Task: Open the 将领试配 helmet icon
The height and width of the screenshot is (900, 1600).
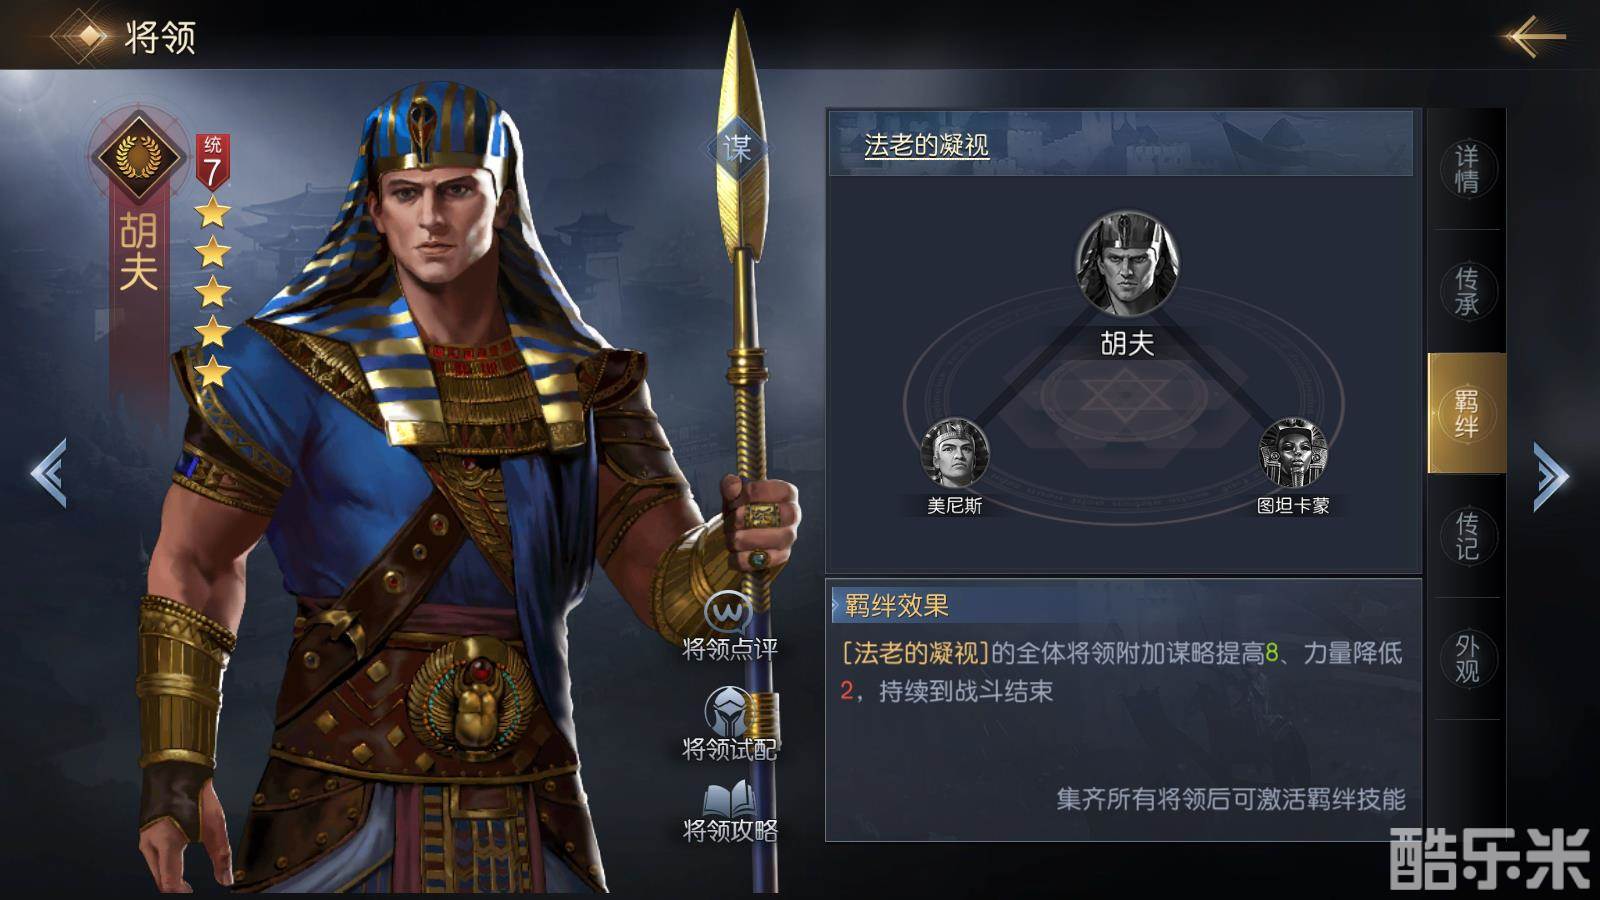Action: point(729,711)
